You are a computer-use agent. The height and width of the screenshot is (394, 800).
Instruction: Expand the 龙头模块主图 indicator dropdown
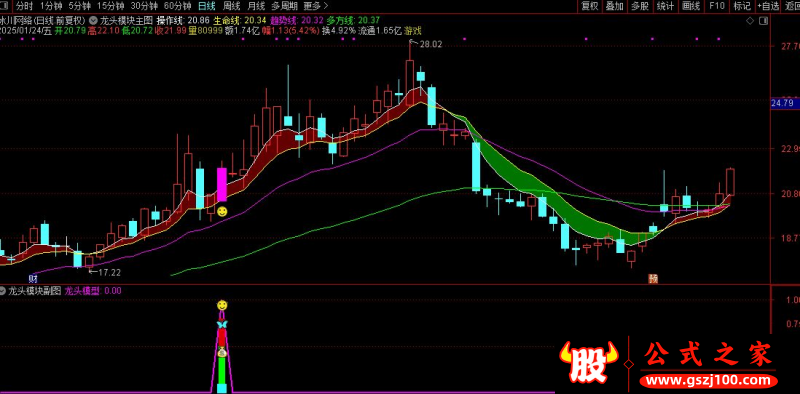click(93, 21)
